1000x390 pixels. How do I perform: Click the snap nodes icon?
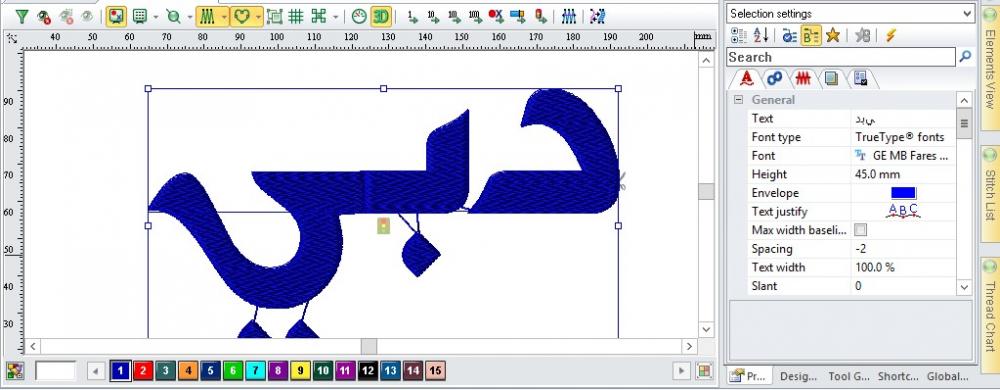pyautogui.click(x=318, y=17)
